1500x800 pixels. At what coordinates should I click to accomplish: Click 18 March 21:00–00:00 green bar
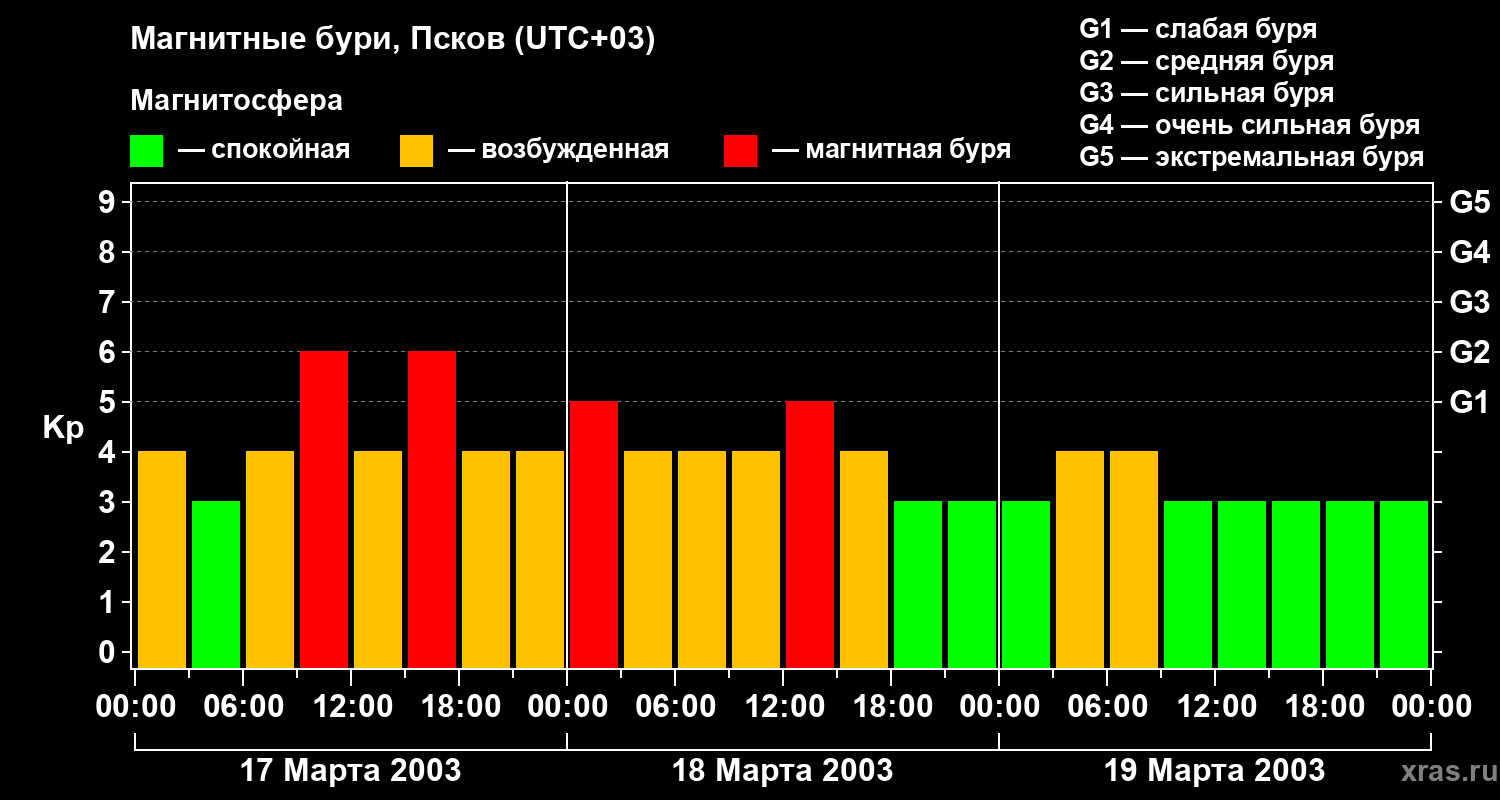[972, 585]
